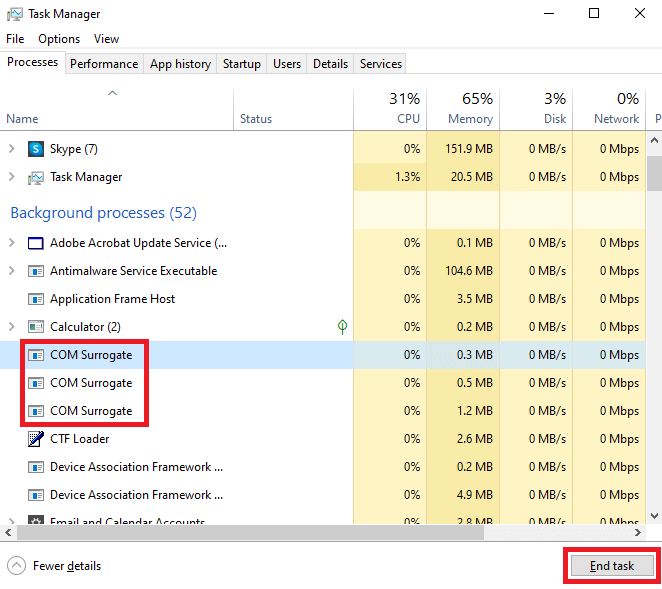Click the green leaf suspended icon on Calculator
The width and height of the screenshot is (662, 589).
pos(342,326)
